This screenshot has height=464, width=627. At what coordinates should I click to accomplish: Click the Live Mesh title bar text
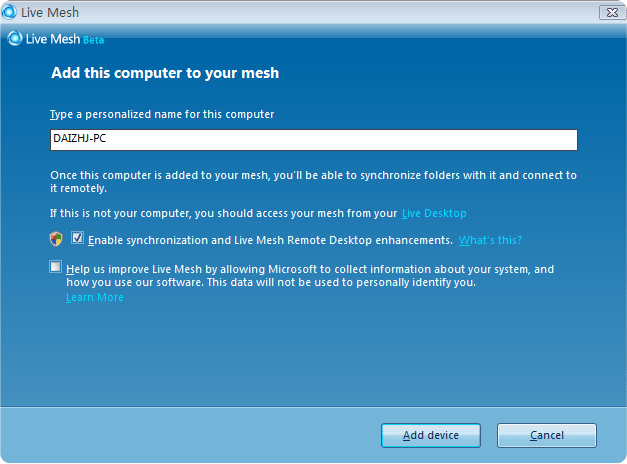pyautogui.click(x=50, y=12)
